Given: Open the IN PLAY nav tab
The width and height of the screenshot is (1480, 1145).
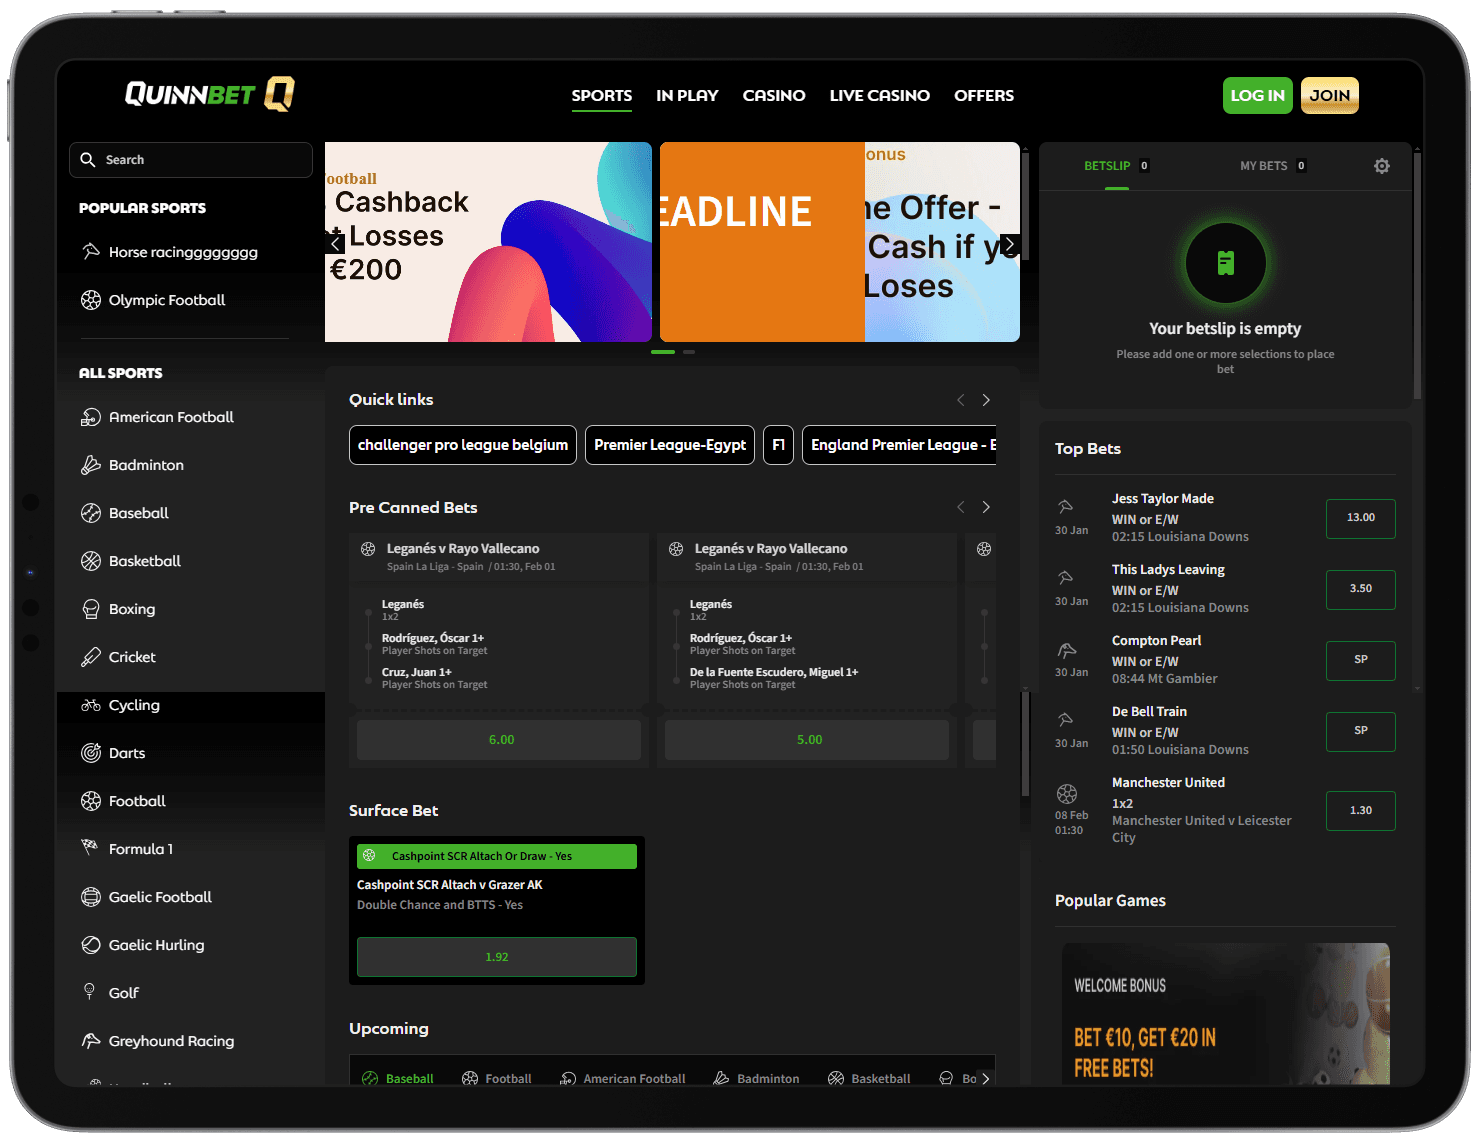Looking at the screenshot, I should point(687,96).
